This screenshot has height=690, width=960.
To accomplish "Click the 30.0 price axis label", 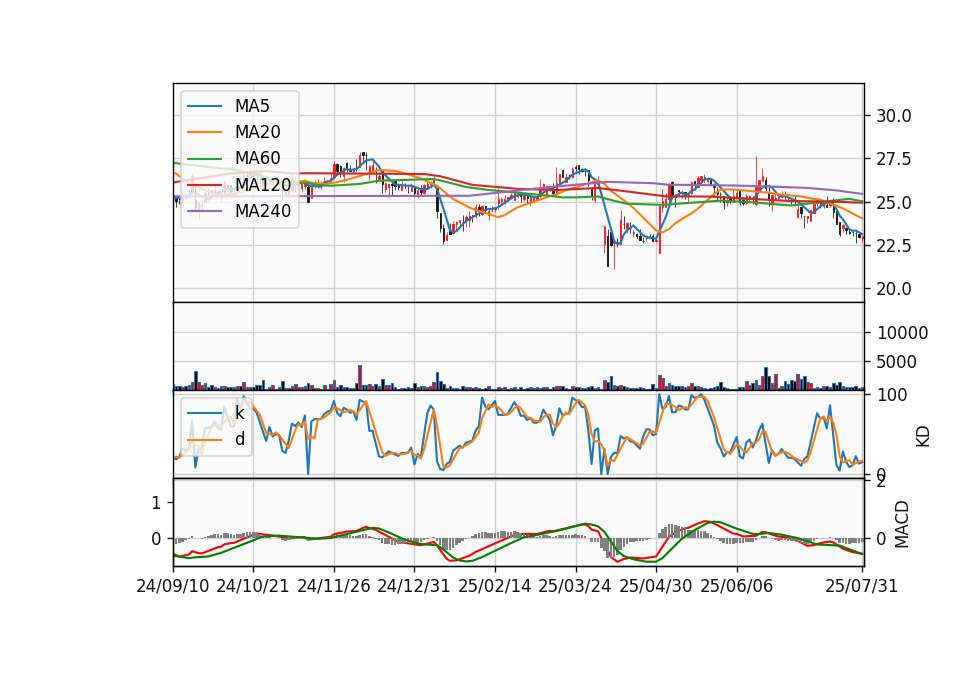I will tap(893, 116).
